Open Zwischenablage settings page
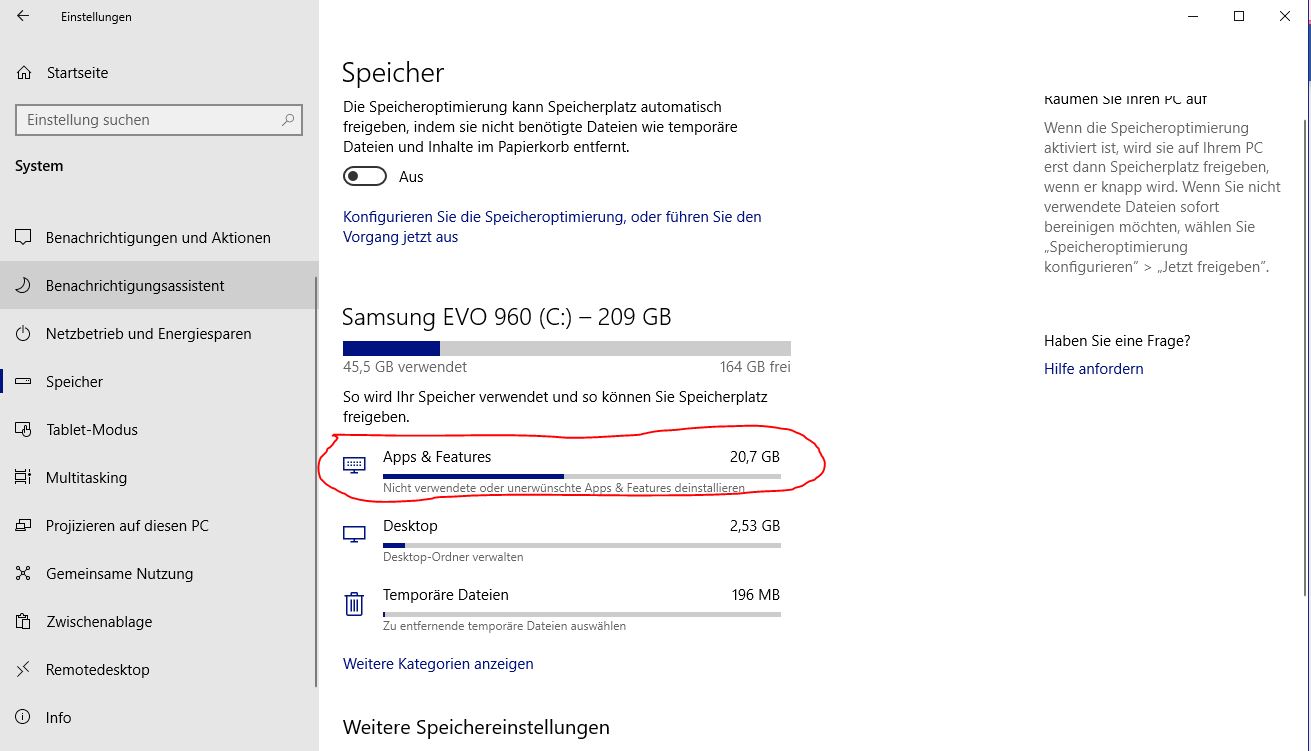The height and width of the screenshot is (751, 1311). coord(158,622)
